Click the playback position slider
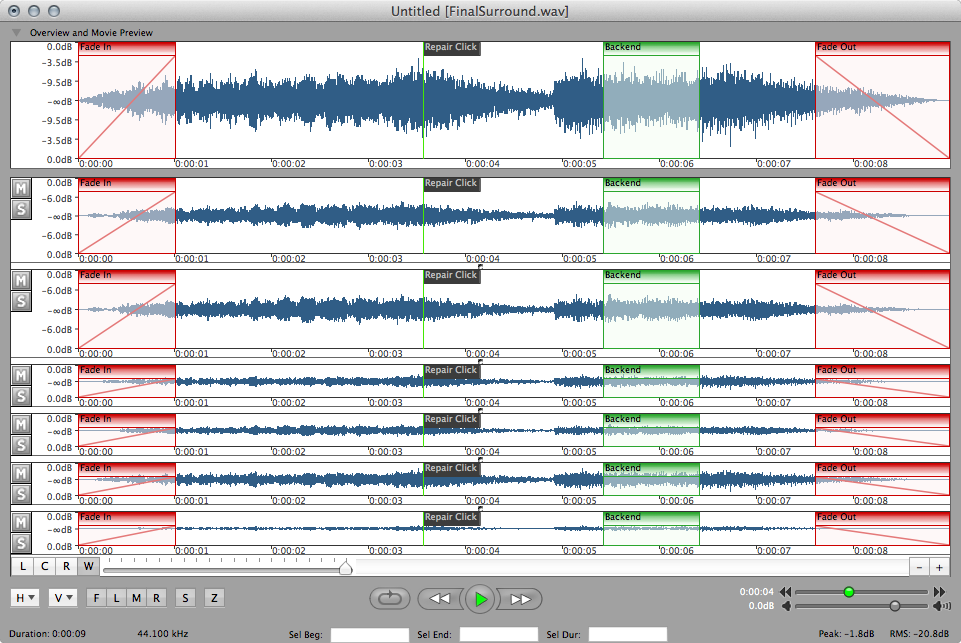This screenshot has height=643, width=961. [850, 592]
